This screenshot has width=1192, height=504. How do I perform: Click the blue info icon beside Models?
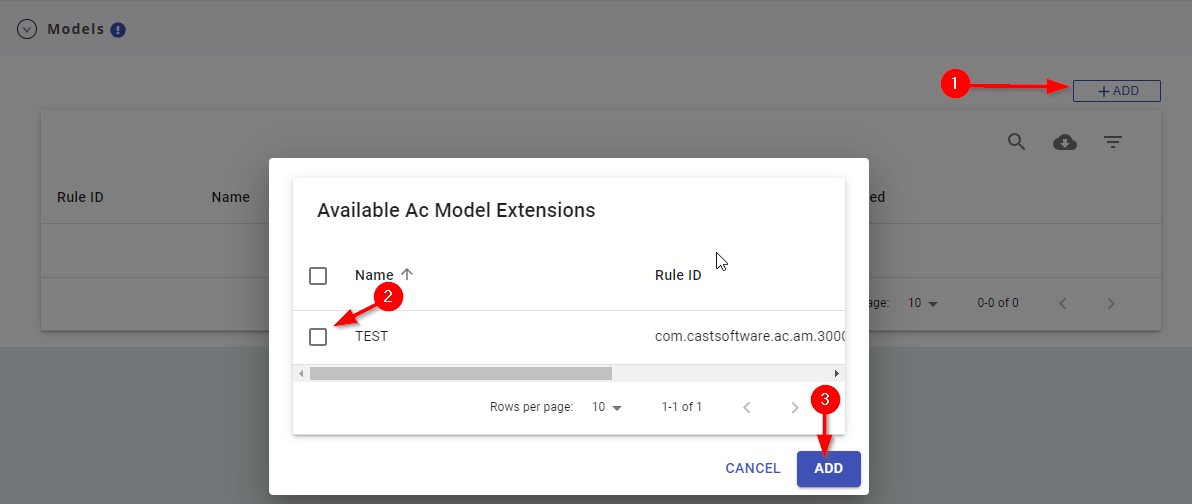pos(118,30)
